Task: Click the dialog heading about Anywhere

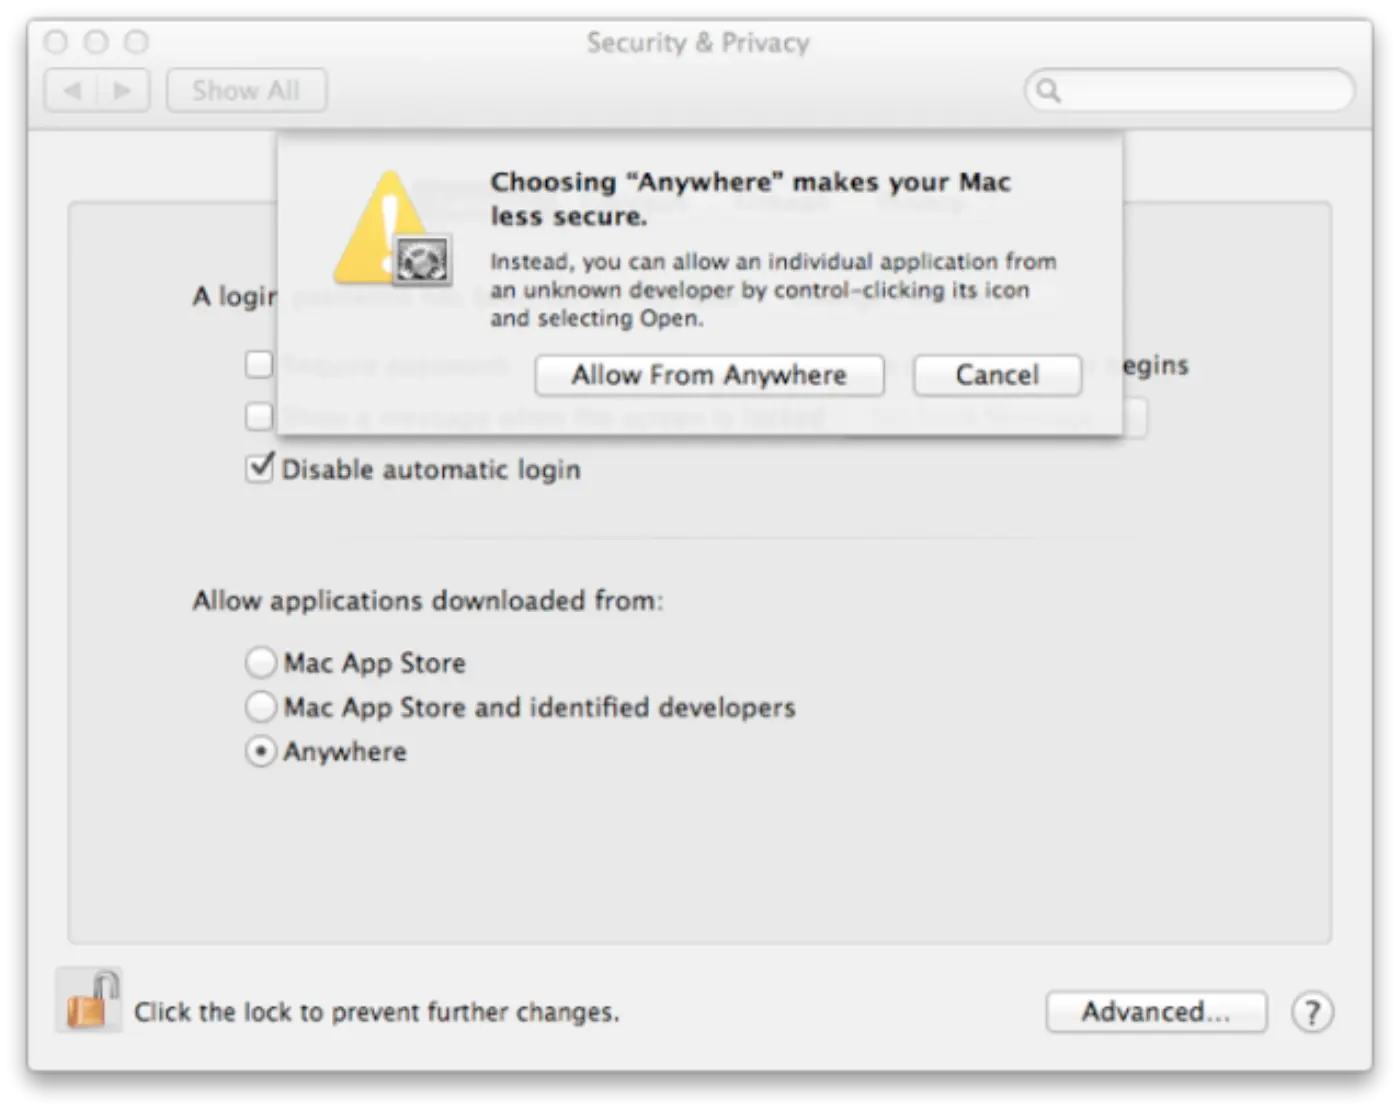Action: click(750, 199)
